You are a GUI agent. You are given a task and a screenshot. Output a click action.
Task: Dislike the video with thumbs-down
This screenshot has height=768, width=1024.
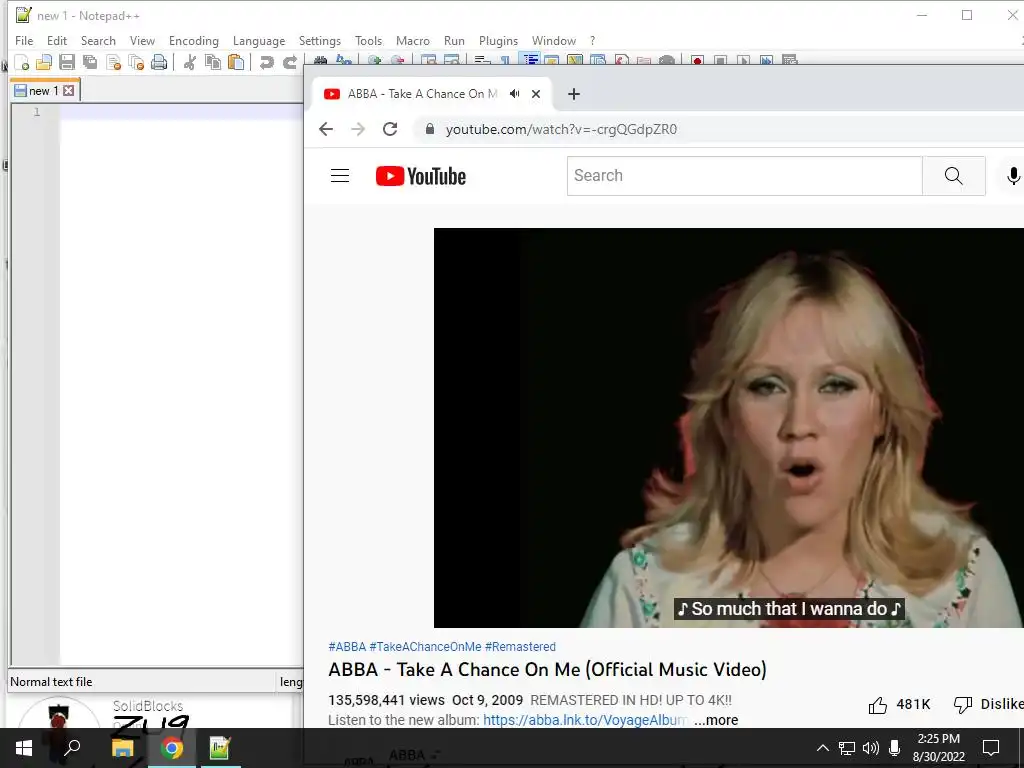[x=989, y=705]
